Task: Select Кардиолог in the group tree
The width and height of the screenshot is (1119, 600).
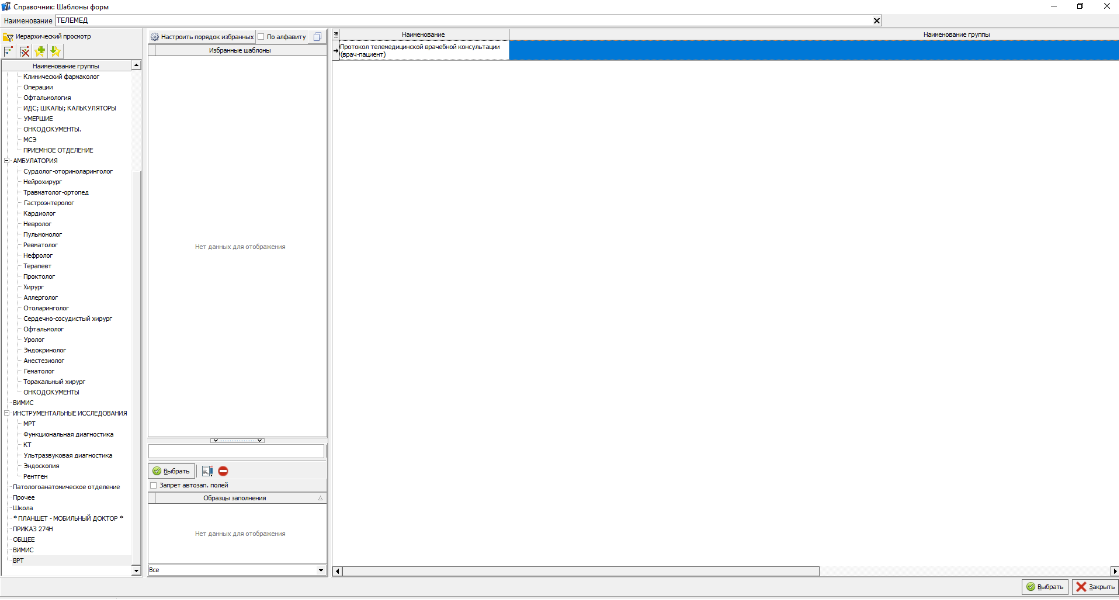Action: [40, 213]
